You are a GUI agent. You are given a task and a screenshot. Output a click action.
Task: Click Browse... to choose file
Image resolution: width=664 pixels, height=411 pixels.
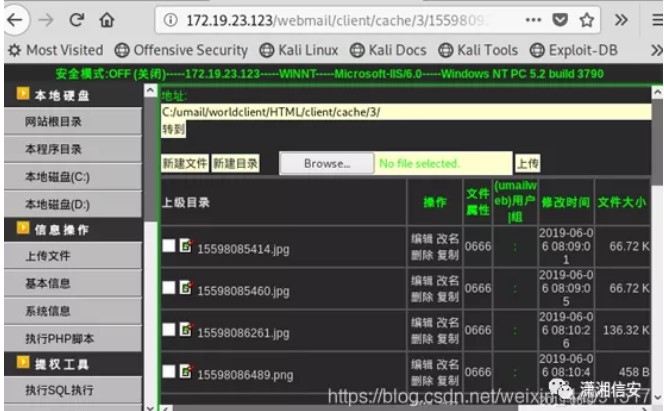pyautogui.click(x=327, y=163)
